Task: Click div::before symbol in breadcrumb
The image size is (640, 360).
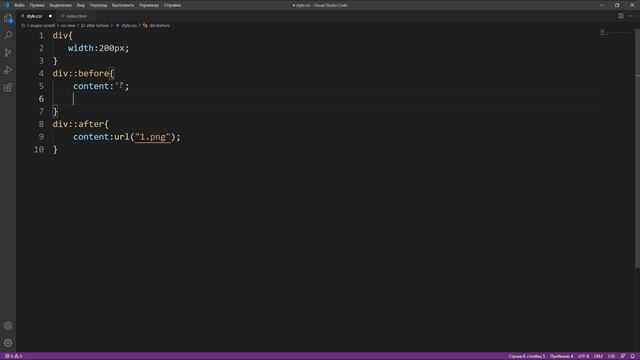Action: (x=159, y=26)
